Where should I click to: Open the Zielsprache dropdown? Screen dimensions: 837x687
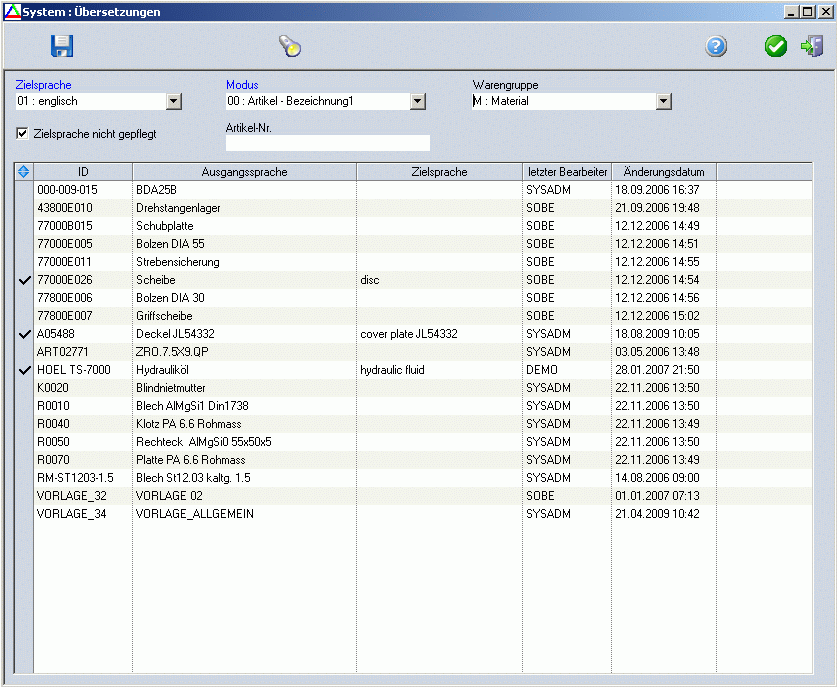coord(173,101)
